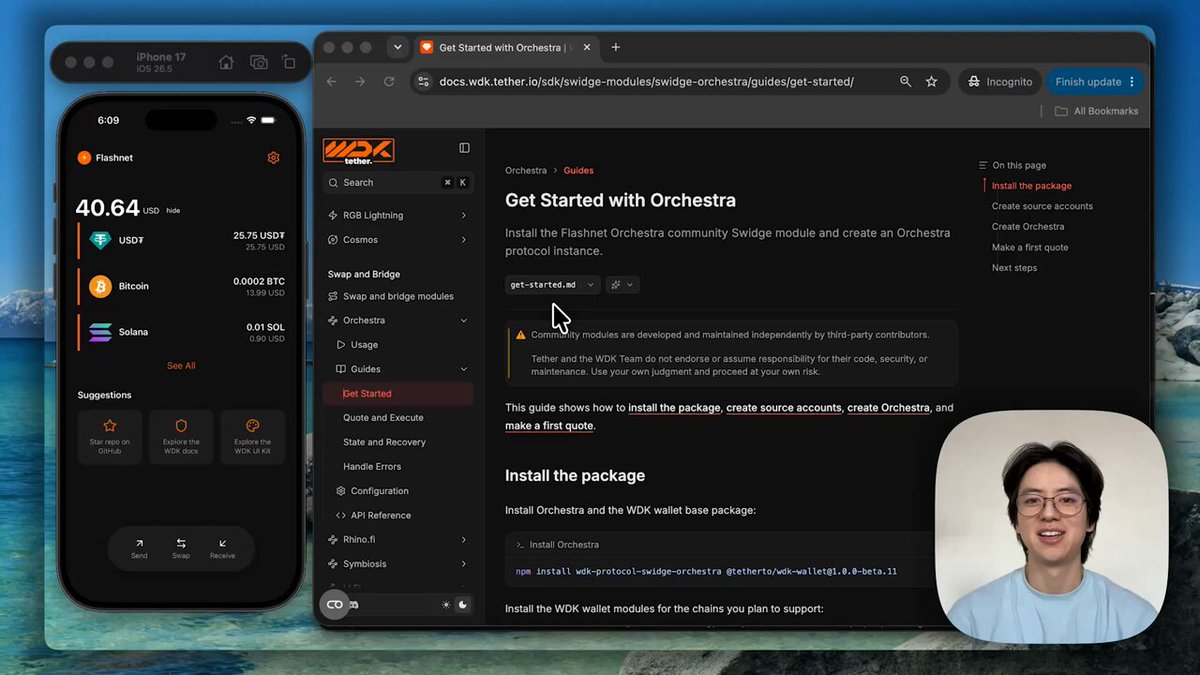
Task: Click the docs Search field
Action: [x=398, y=183]
